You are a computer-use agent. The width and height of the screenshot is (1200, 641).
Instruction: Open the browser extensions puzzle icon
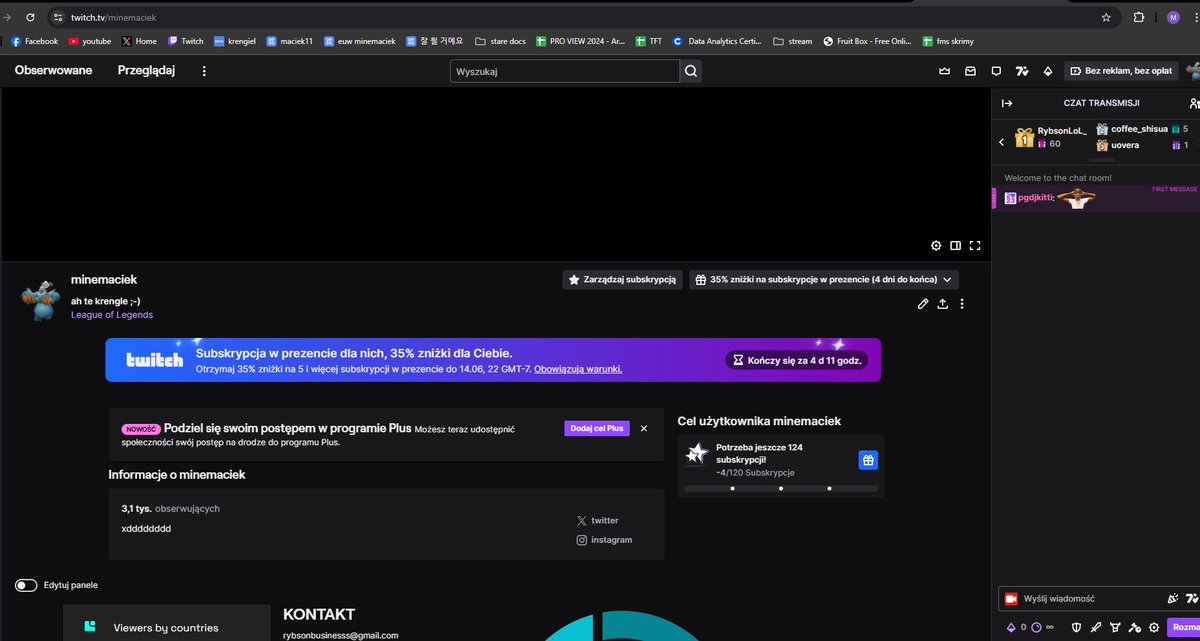pos(1139,17)
